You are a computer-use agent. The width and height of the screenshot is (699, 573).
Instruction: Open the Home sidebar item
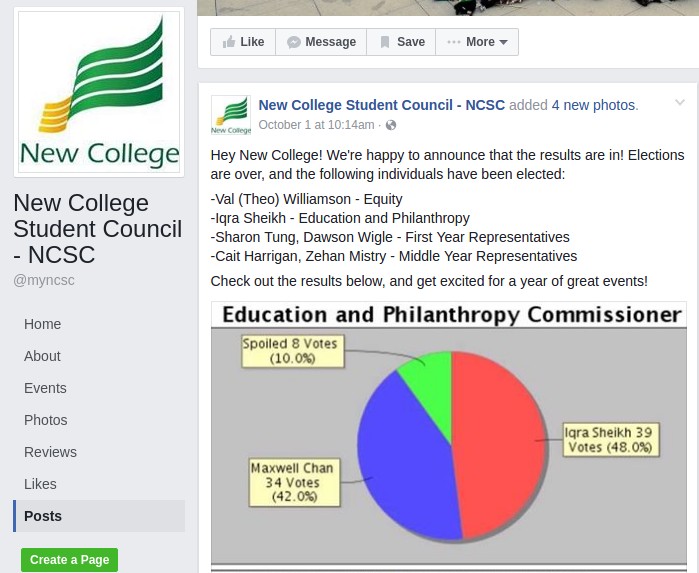click(43, 324)
